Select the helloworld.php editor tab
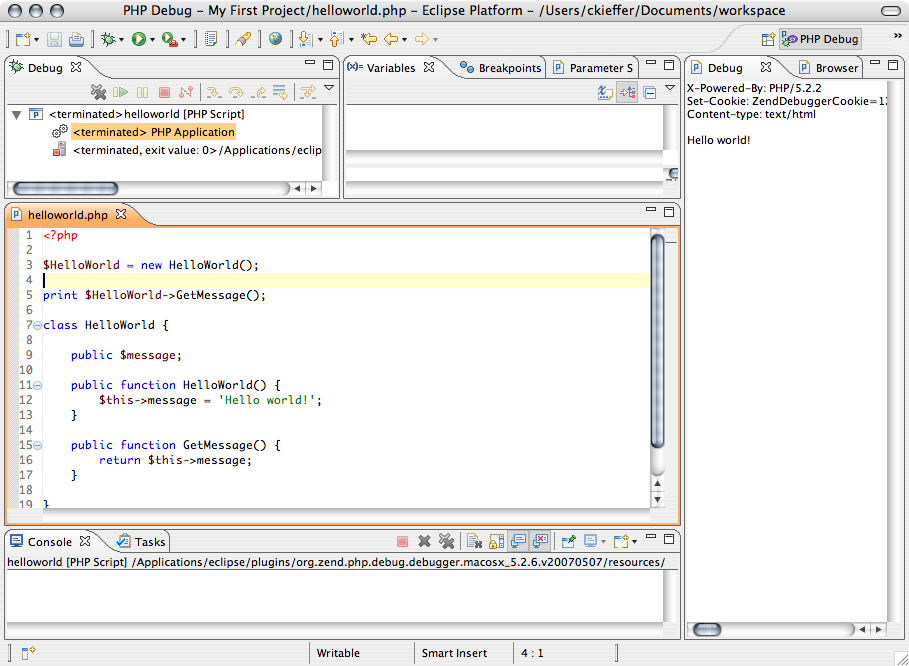 pos(68,215)
